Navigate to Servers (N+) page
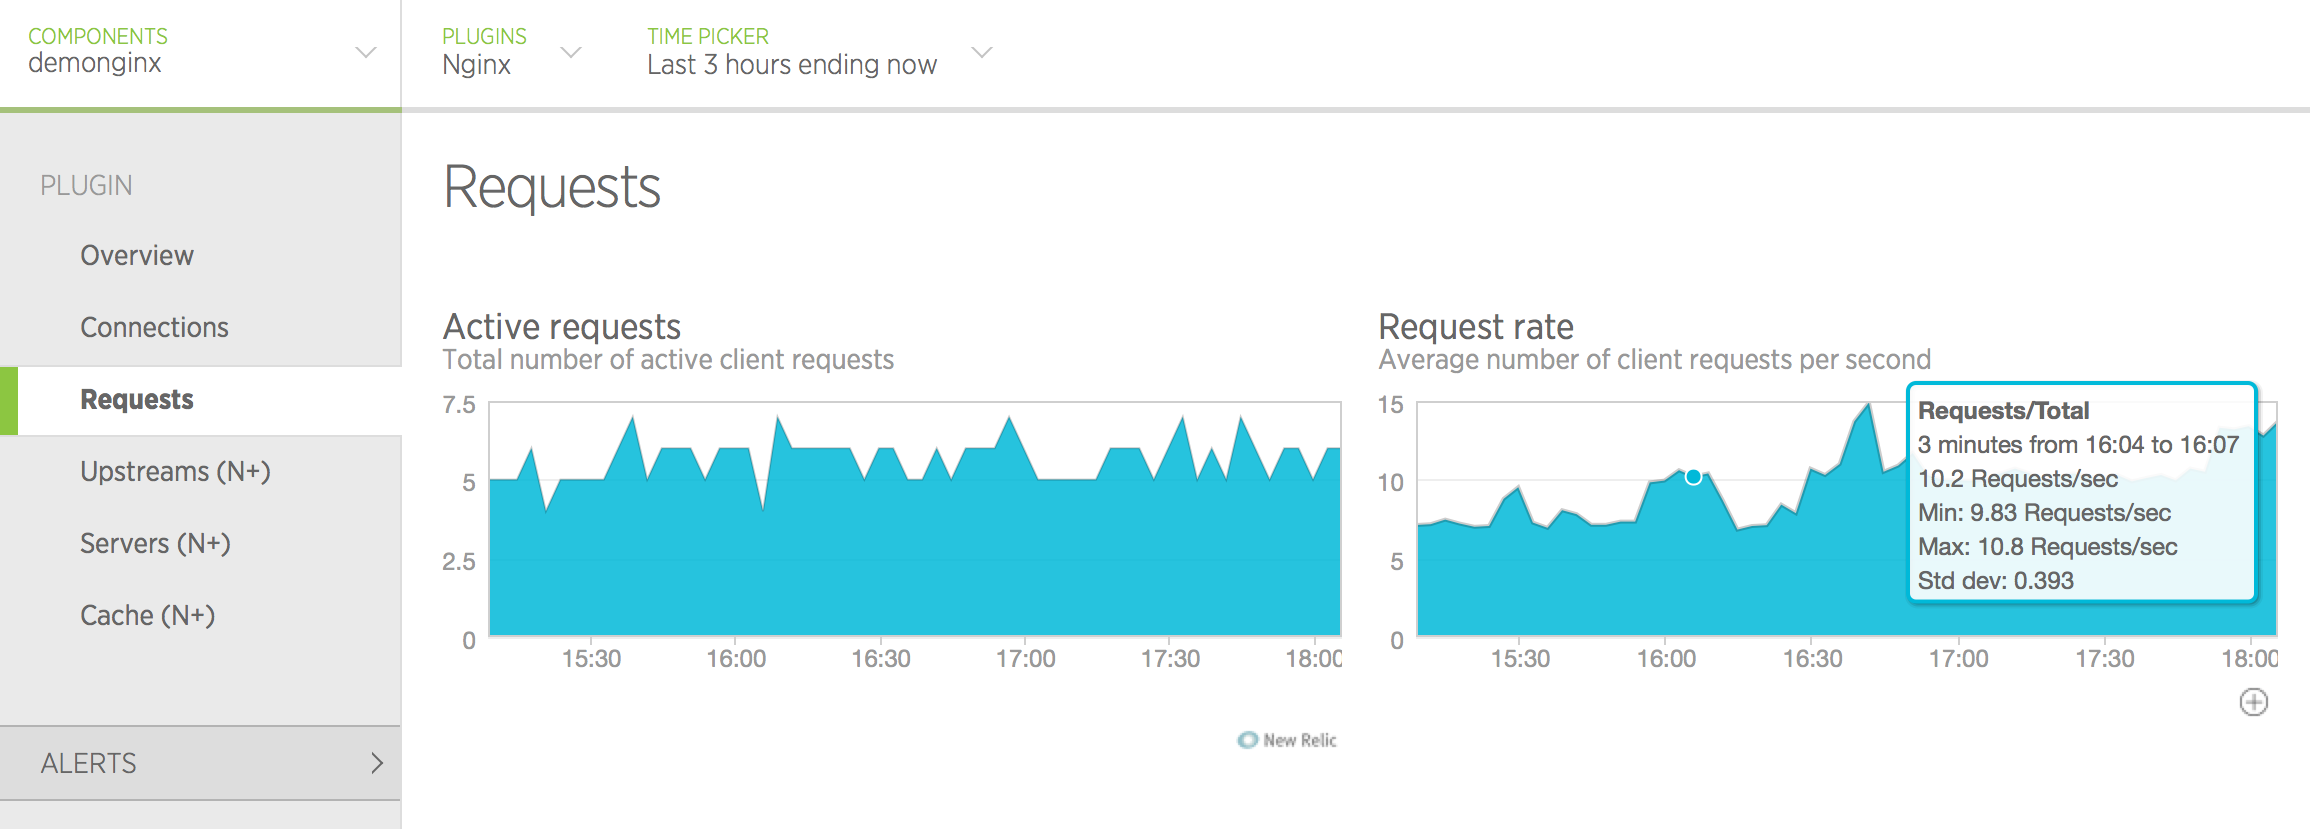Screen dimensions: 2310x829 [155, 544]
